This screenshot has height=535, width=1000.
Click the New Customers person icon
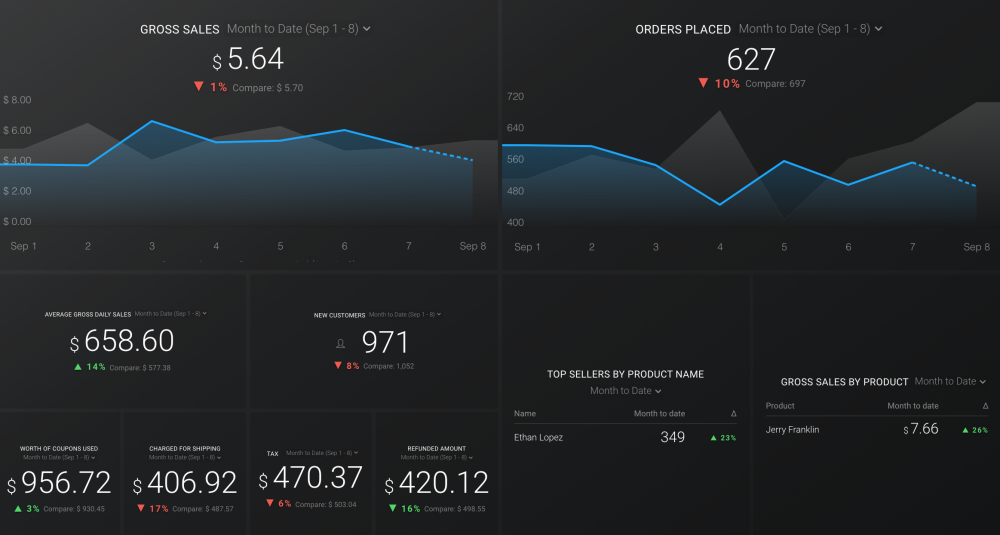(340, 343)
